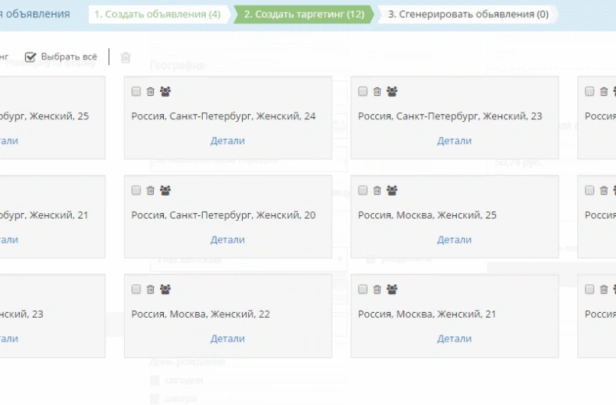
Task: Check the Санкт-Петербург, Женский, 24 card checkbox
Action: pyautogui.click(x=136, y=92)
